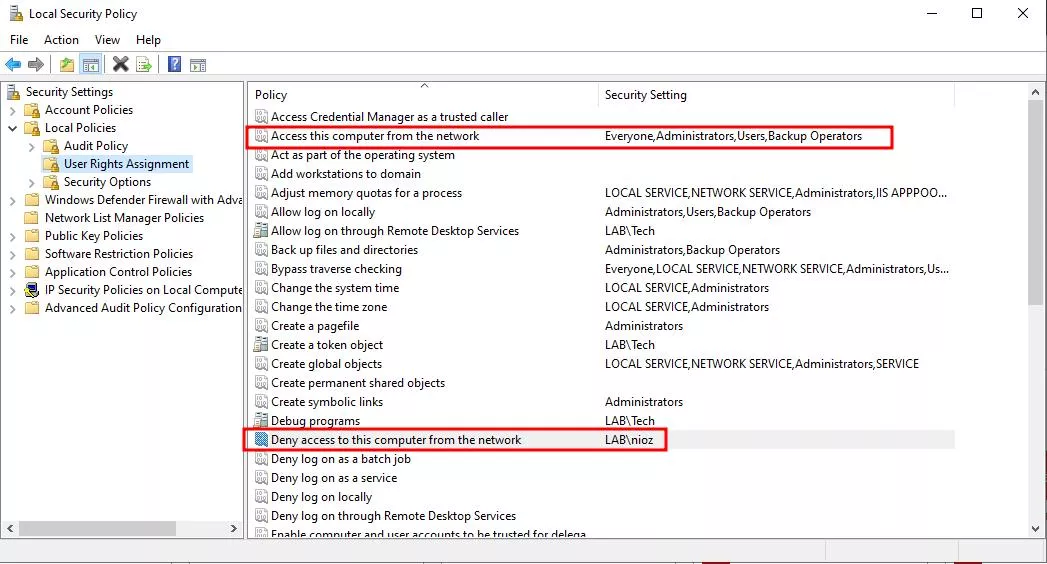Click the policy icon beside Create a token object
1047x564 pixels.
pos(261,344)
